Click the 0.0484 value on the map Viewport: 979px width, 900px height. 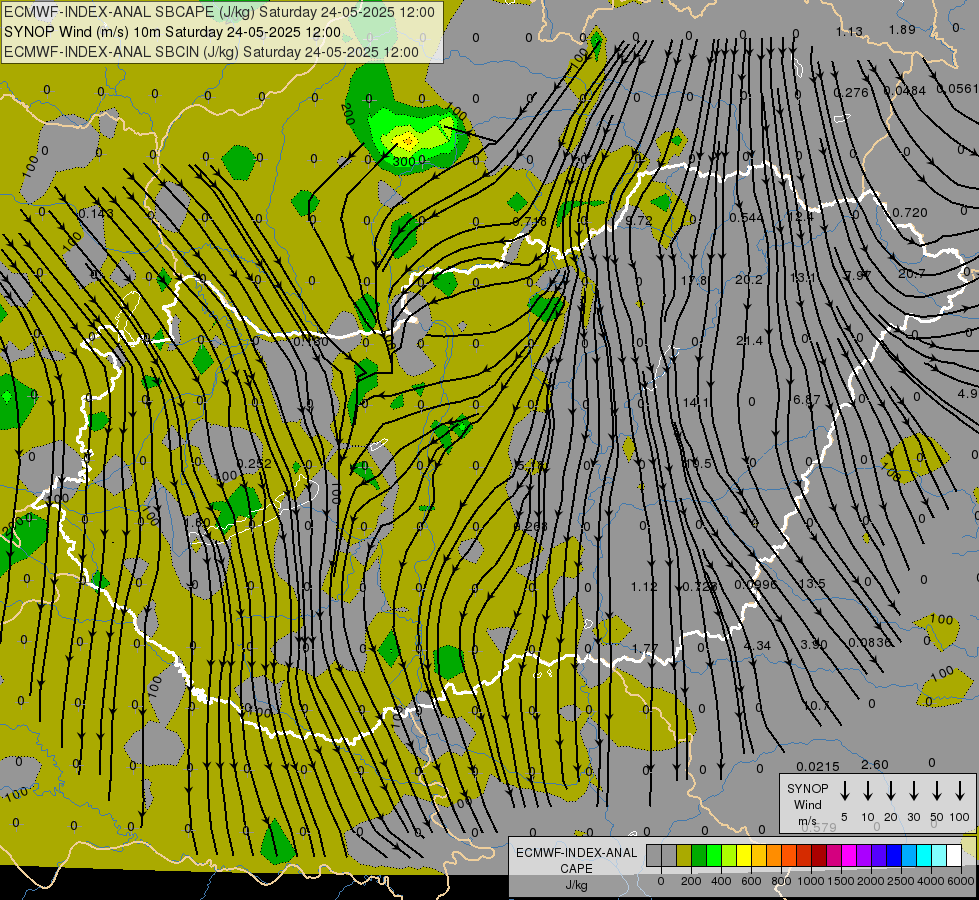tap(905, 91)
